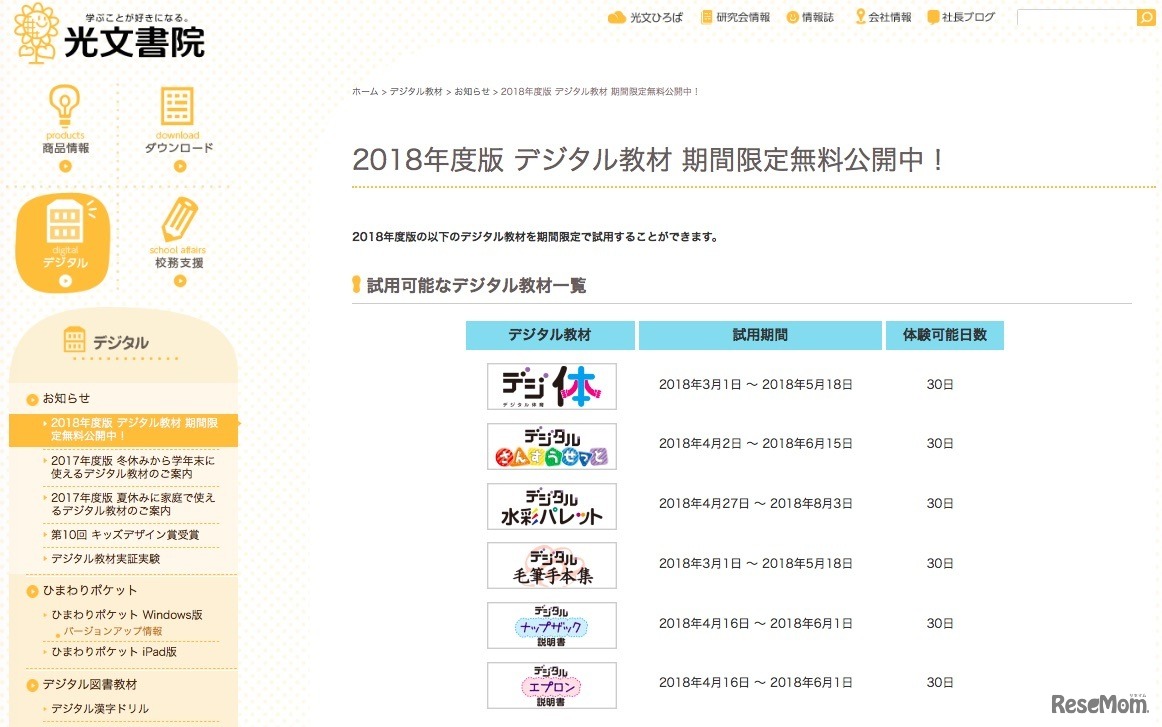Click the デジタルナップザック説明書 product logo
Image resolution: width=1162 pixels, height=727 pixels.
pos(551,625)
